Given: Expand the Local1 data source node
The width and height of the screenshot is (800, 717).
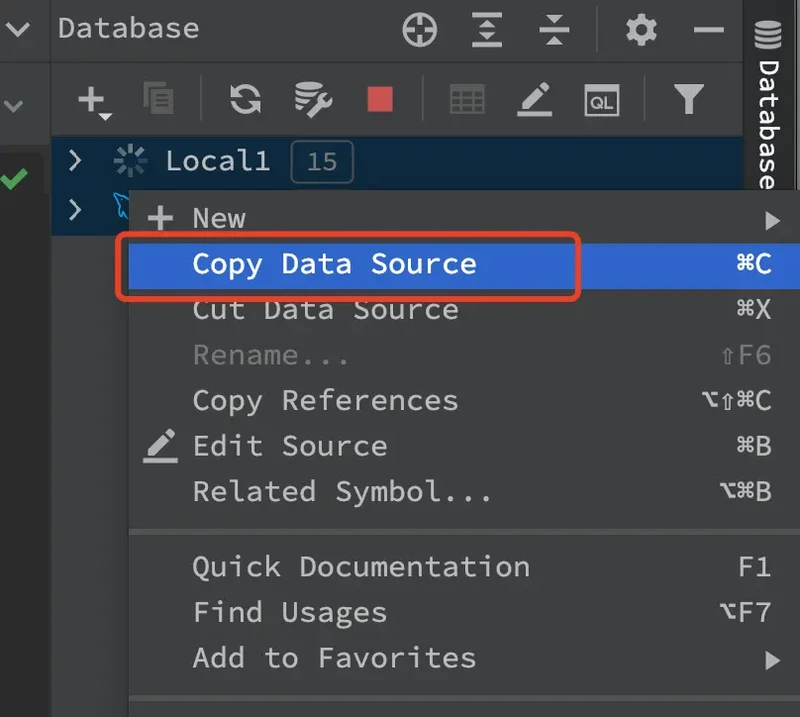Looking at the screenshot, I should [75, 160].
